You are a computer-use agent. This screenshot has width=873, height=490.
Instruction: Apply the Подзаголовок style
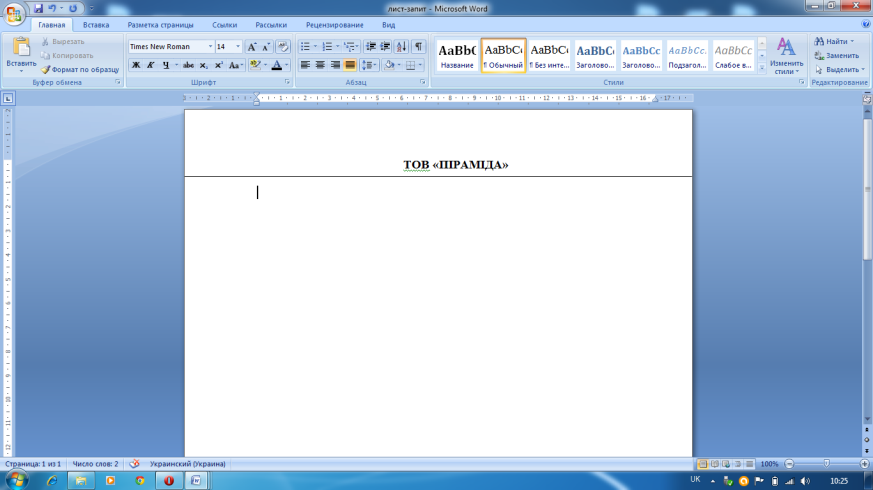[688, 56]
